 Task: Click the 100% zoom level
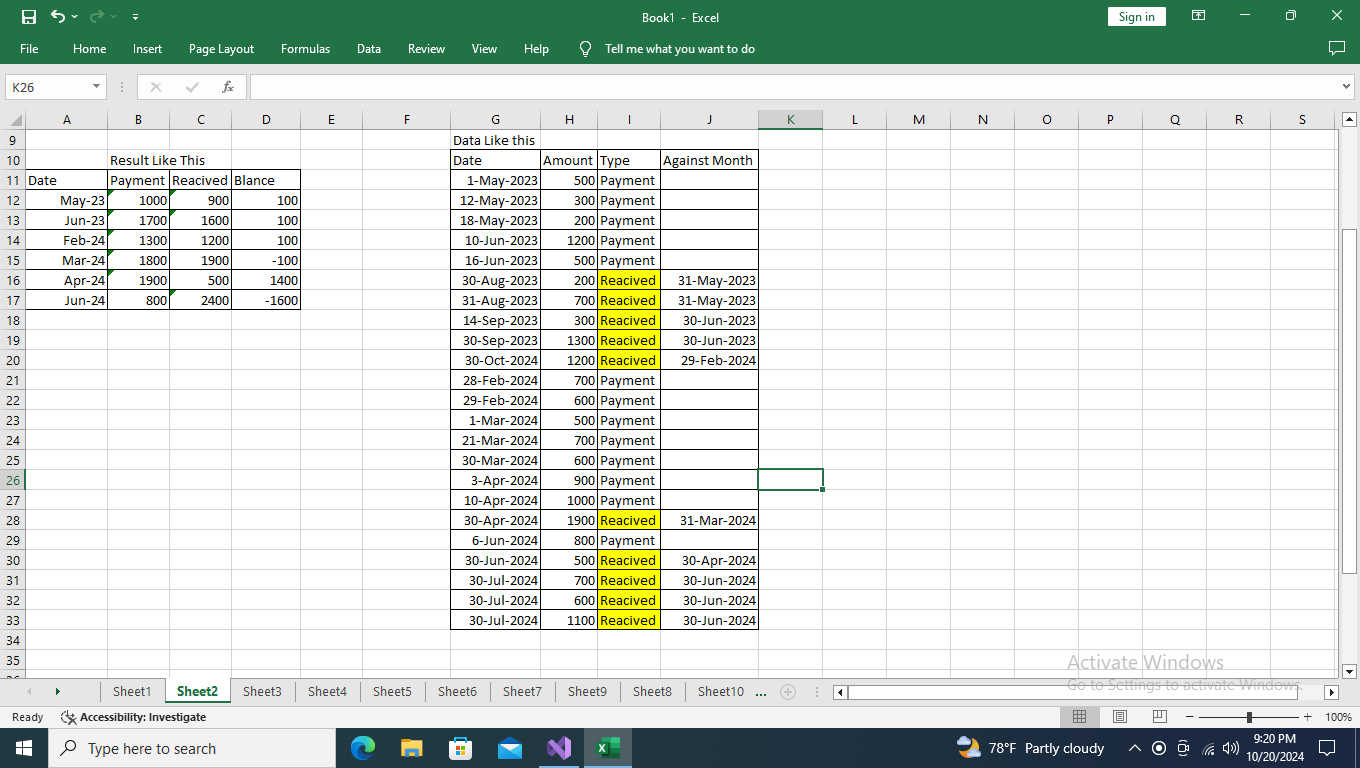1338,717
